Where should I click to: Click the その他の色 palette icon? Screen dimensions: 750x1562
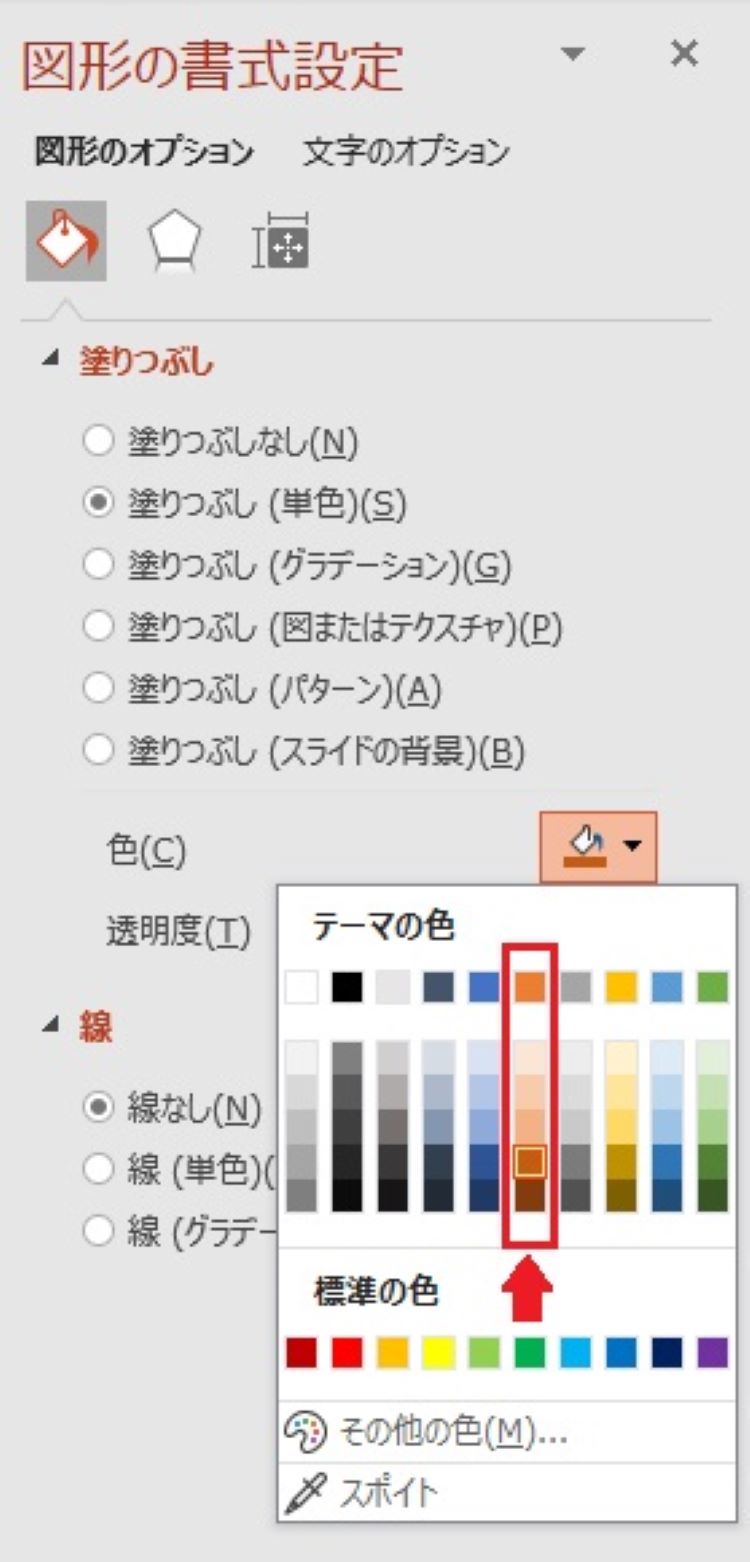[304, 1433]
